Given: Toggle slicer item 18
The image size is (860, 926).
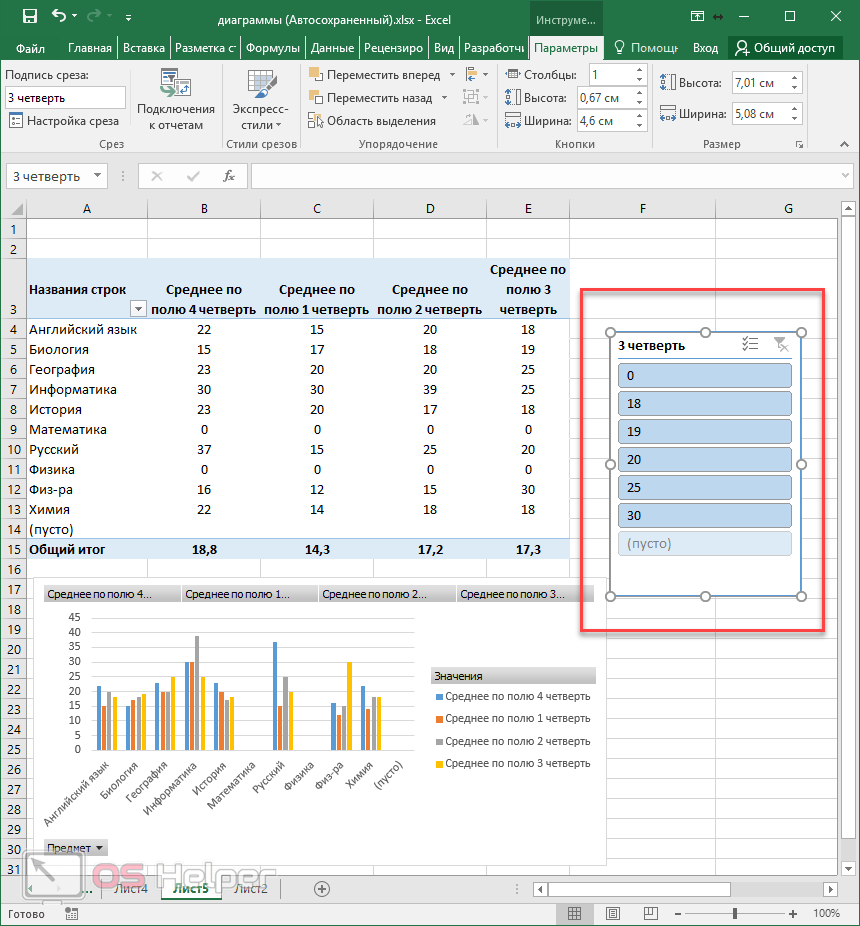Looking at the screenshot, I should 705,404.
